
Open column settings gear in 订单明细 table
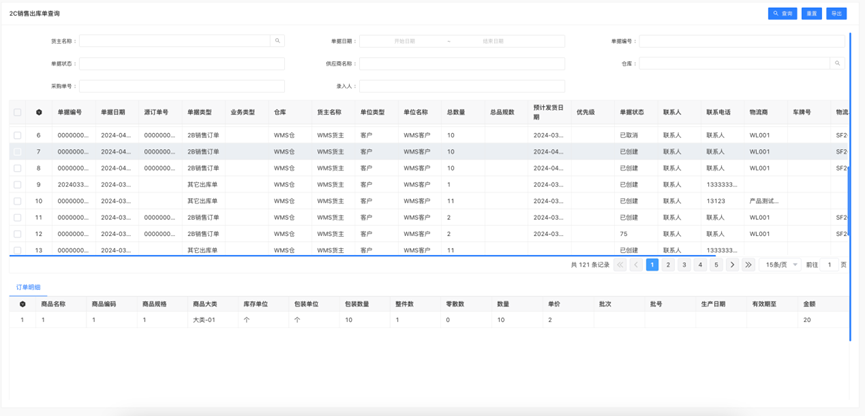point(22,304)
